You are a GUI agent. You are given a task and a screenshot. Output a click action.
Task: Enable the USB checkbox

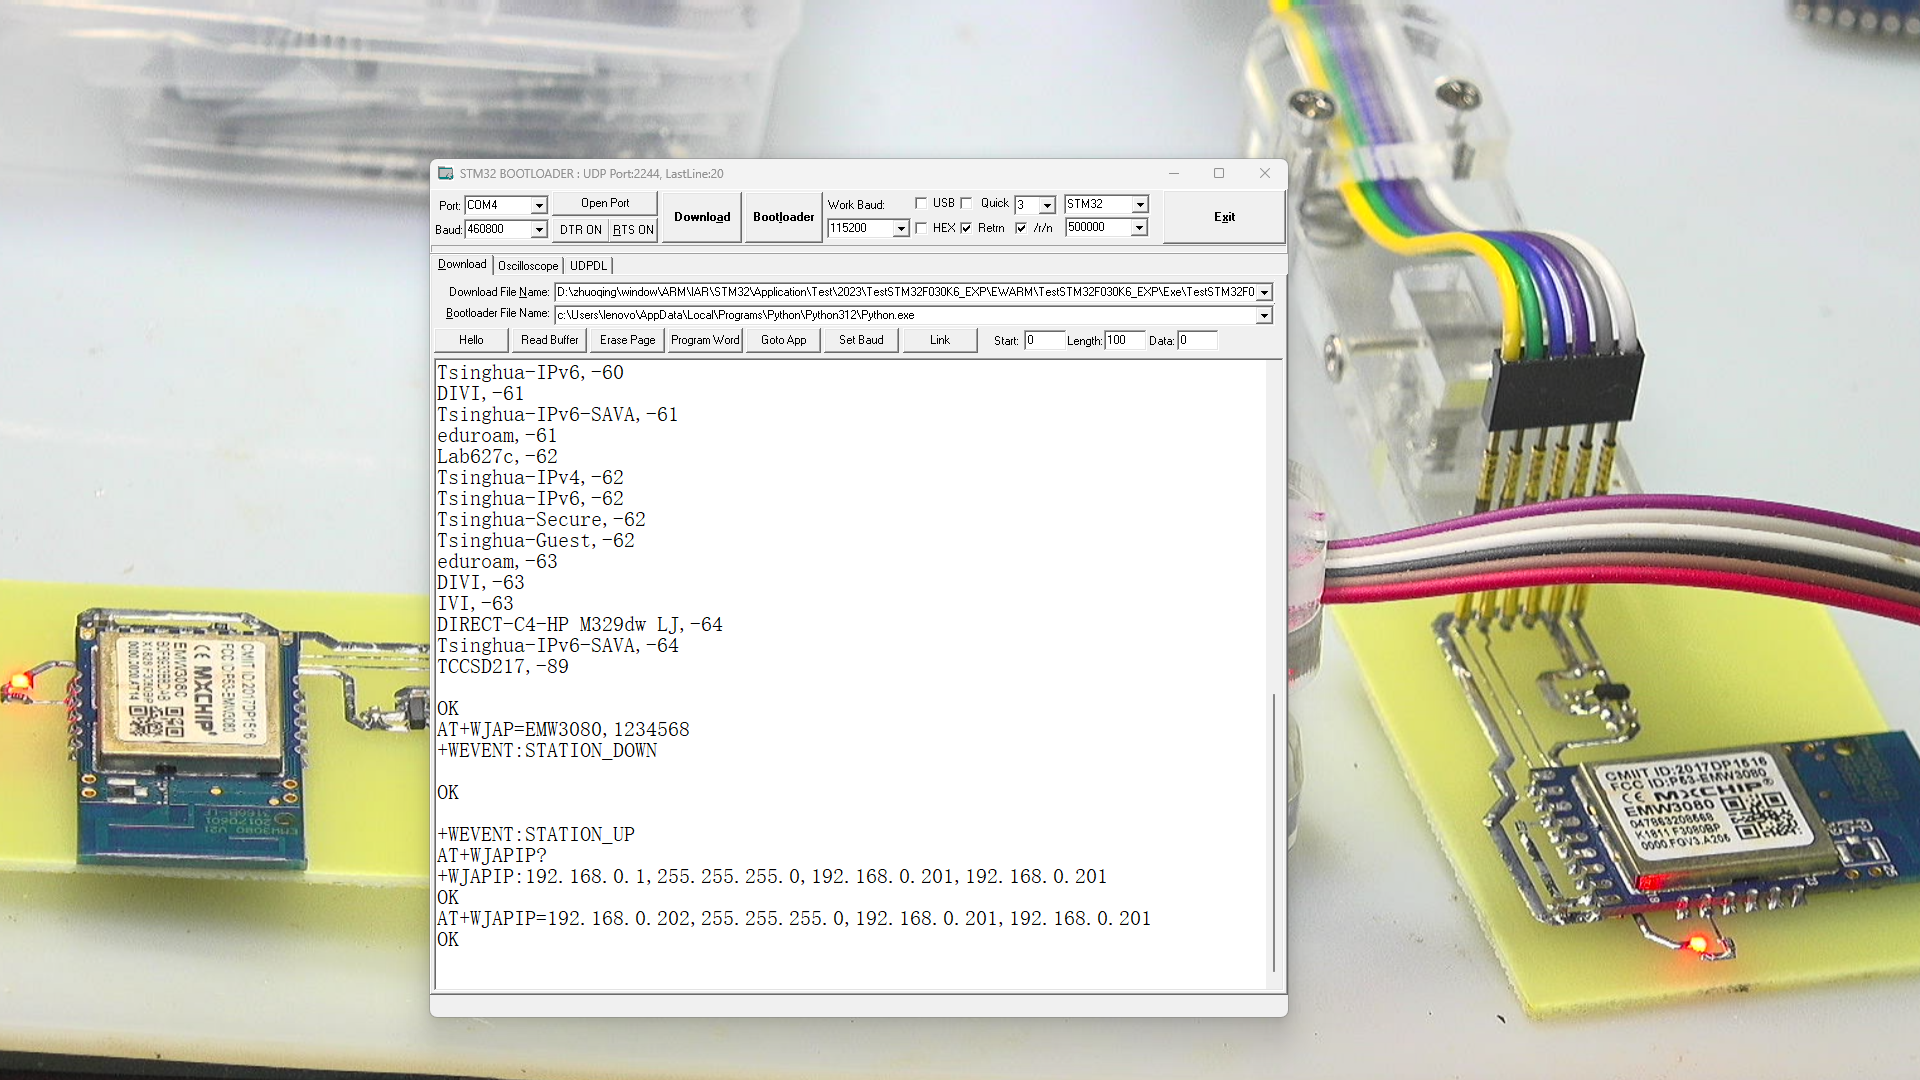[x=922, y=202]
